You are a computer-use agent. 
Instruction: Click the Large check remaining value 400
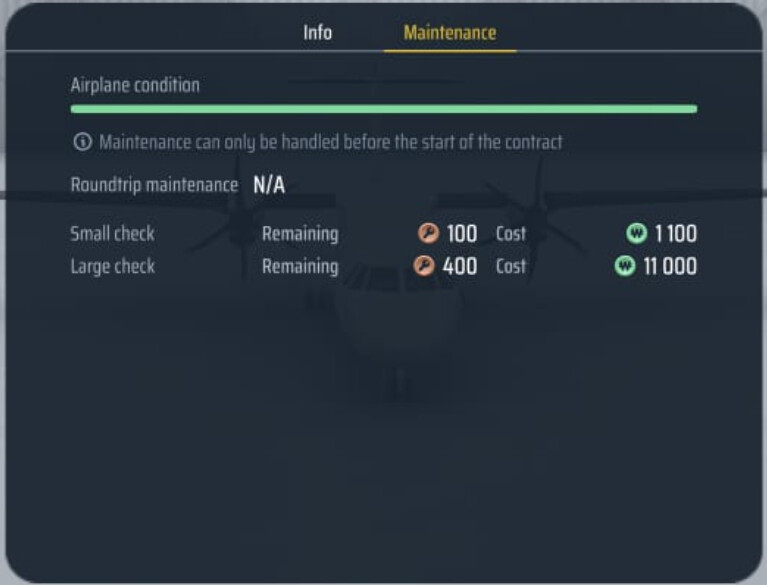[x=459, y=266]
